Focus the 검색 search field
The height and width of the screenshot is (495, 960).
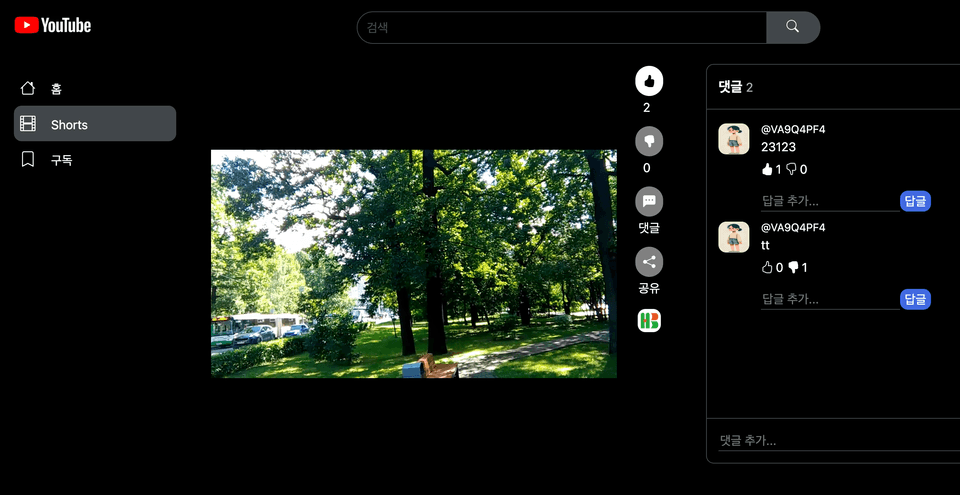[561, 27]
